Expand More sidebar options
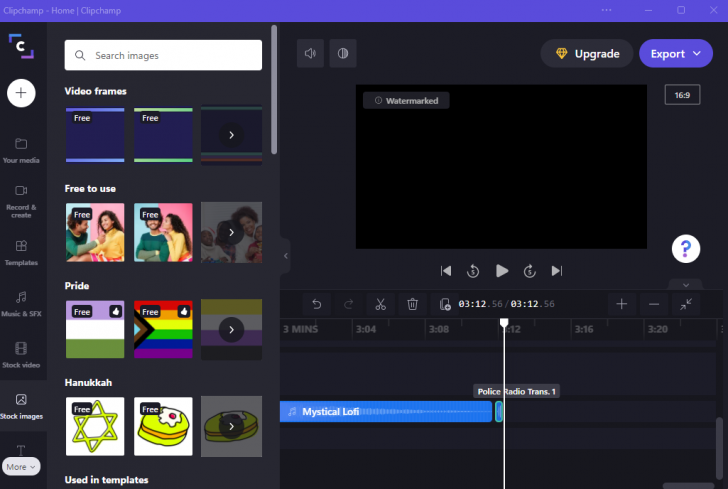This screenshot has width=728, height=489. click(x=21, y=466)
